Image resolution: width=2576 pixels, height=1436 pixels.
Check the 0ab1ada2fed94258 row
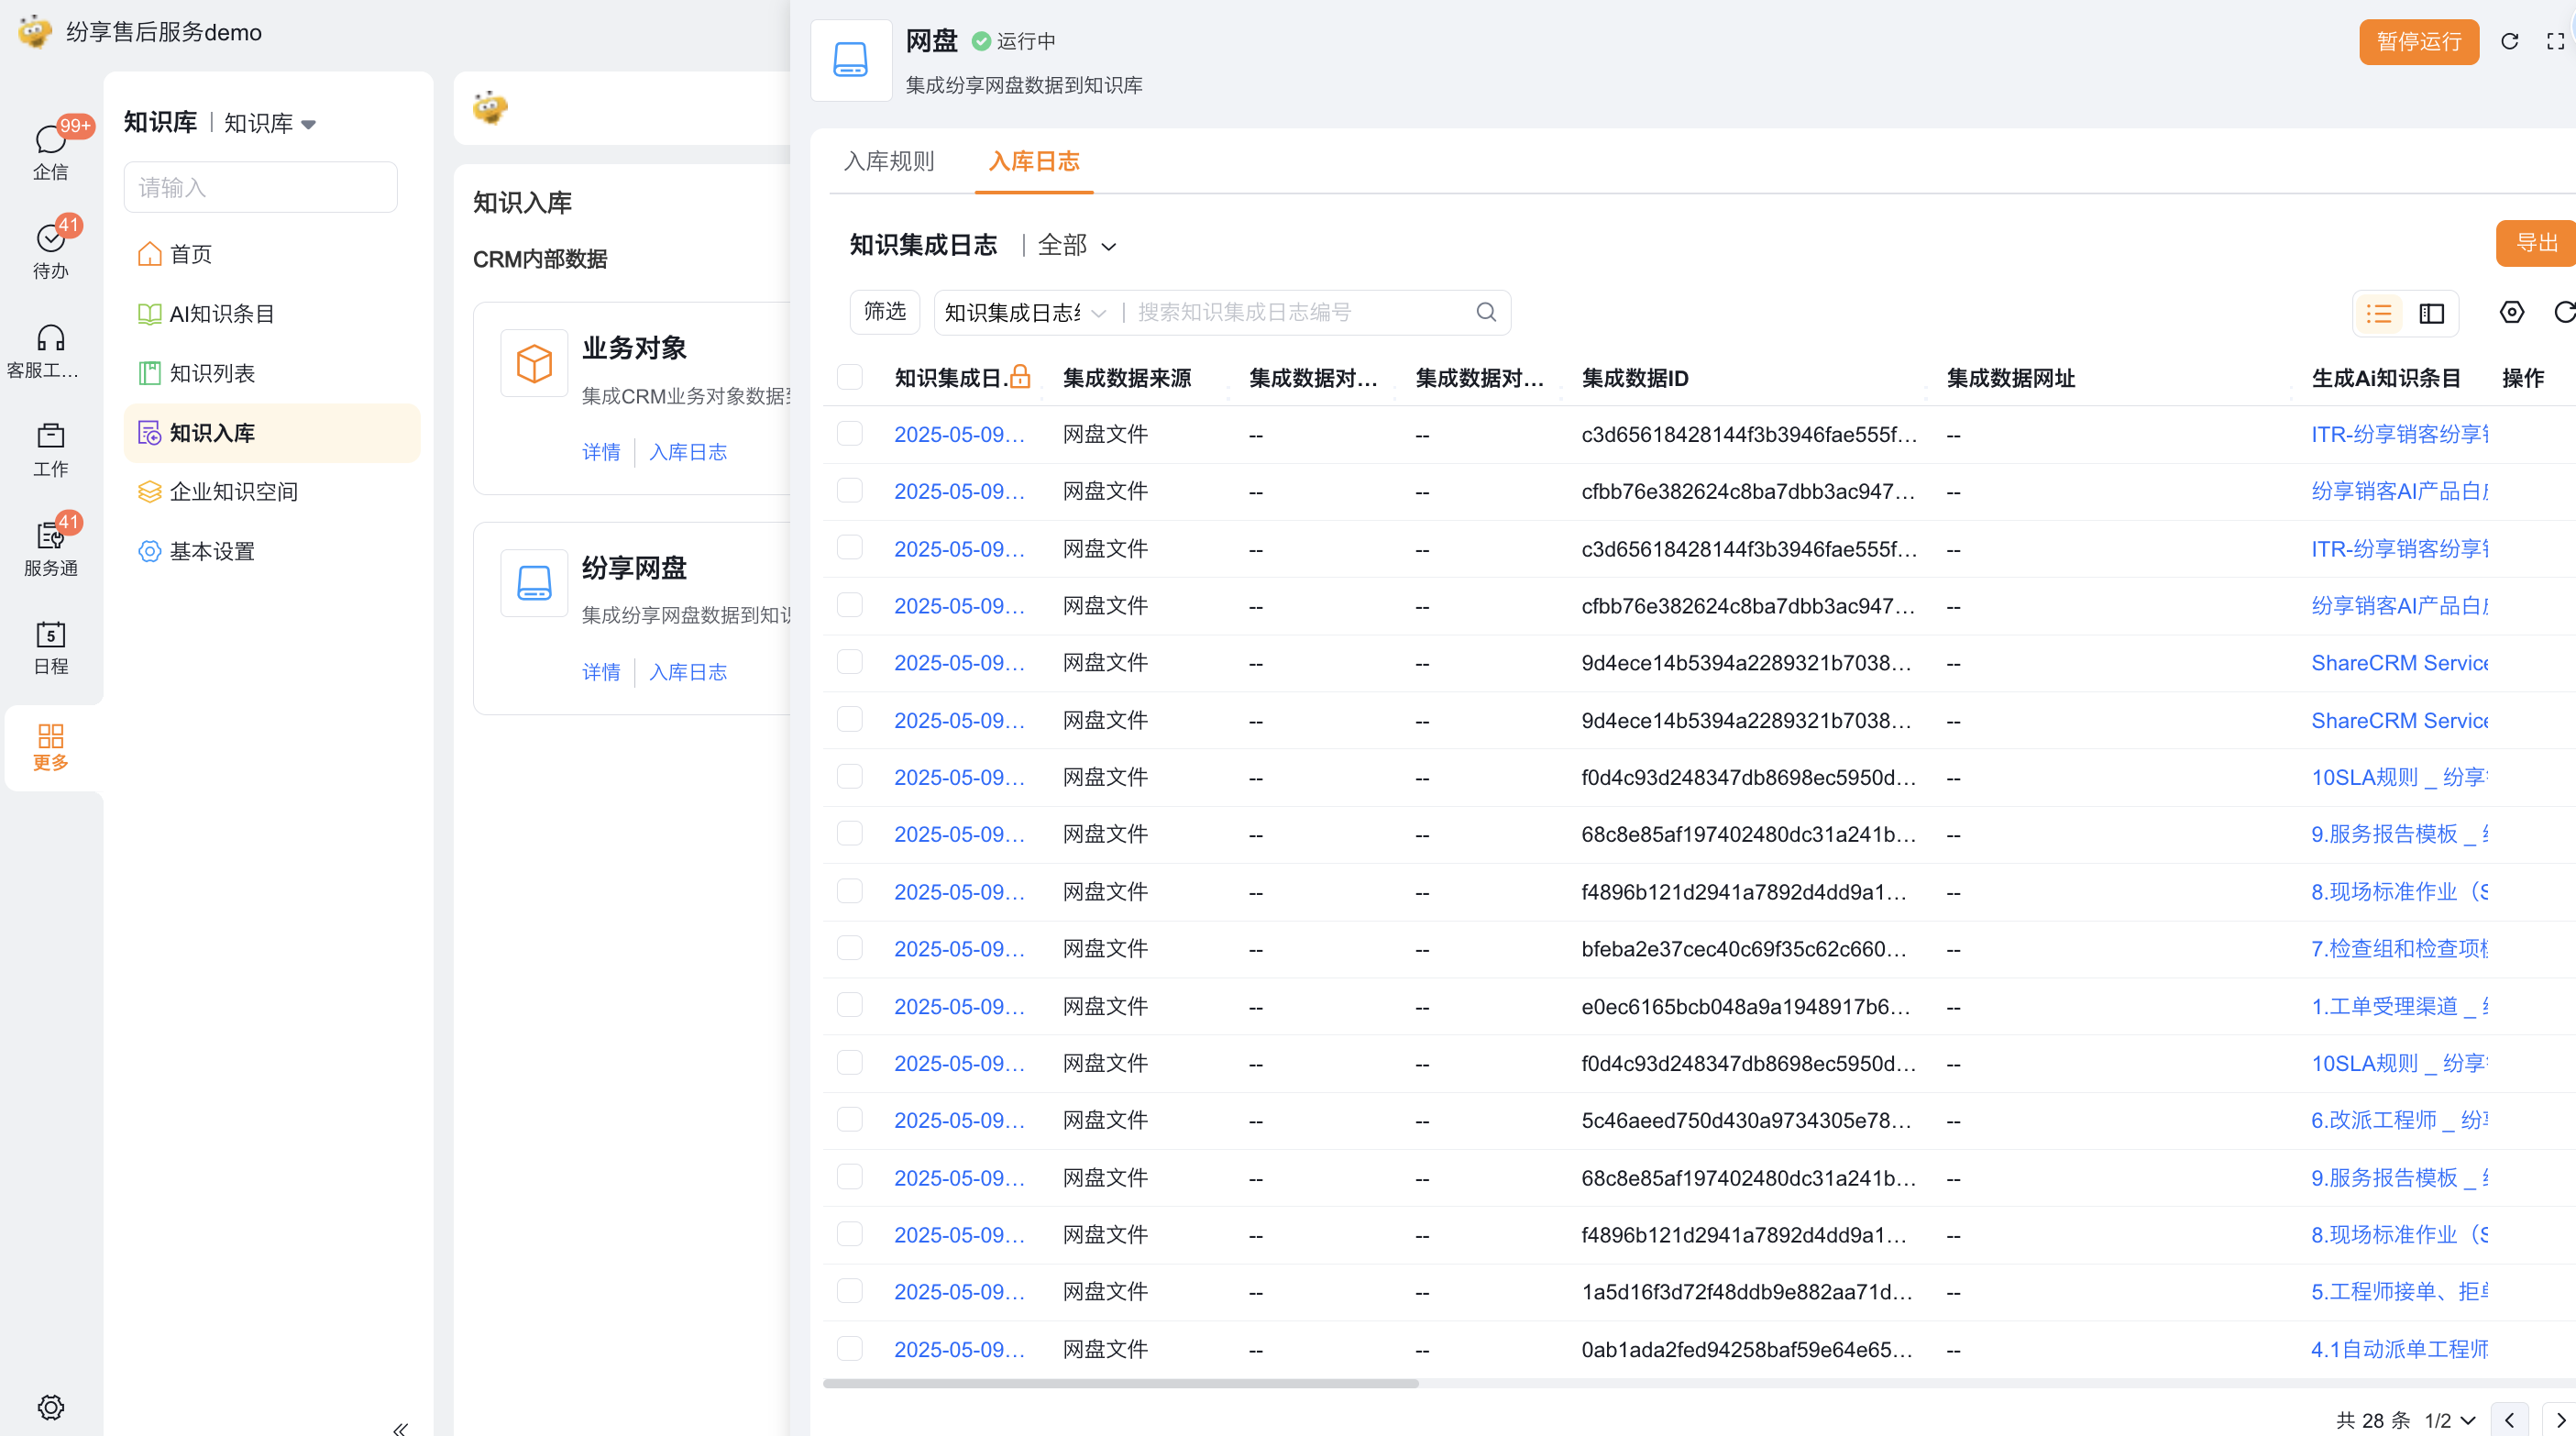pos(849,1348)
